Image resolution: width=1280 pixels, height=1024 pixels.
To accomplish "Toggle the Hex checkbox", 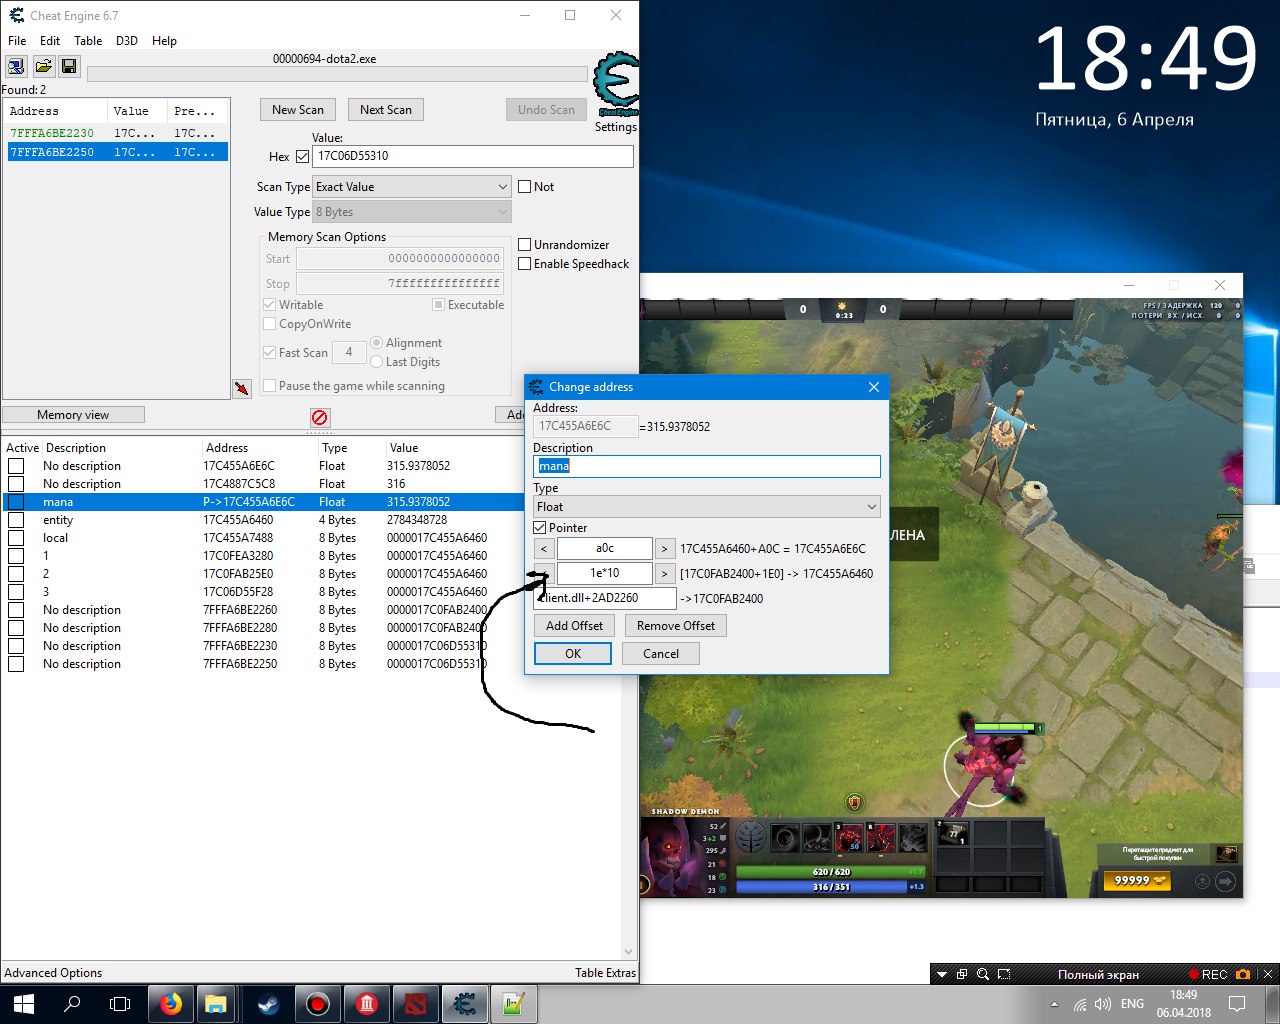I will point(302,157).
